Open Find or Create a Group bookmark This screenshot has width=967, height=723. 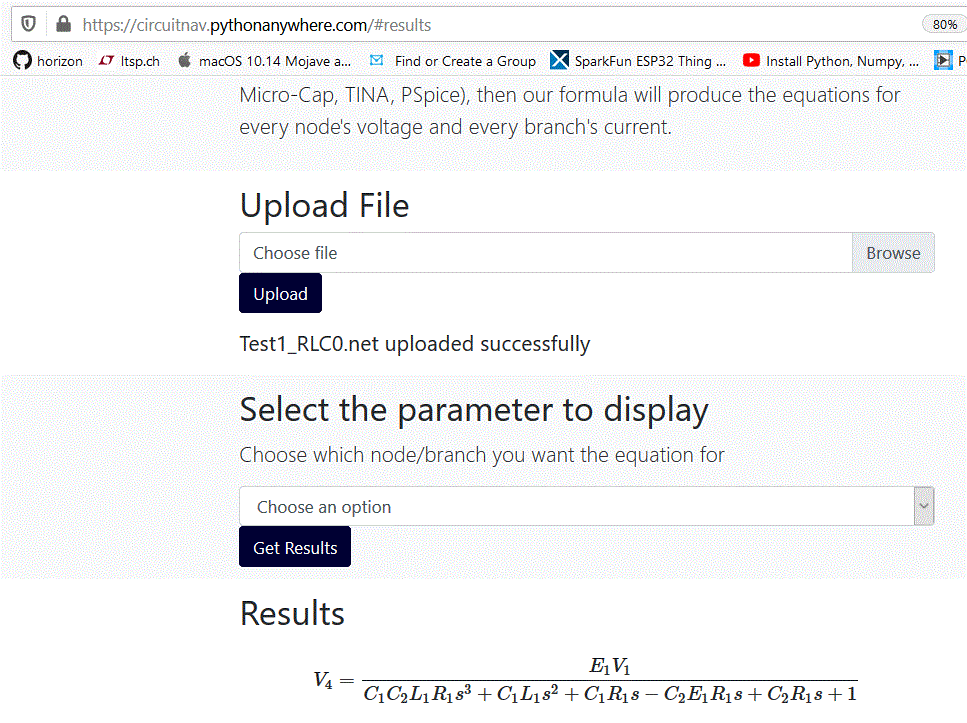click(x=453, y=61)
